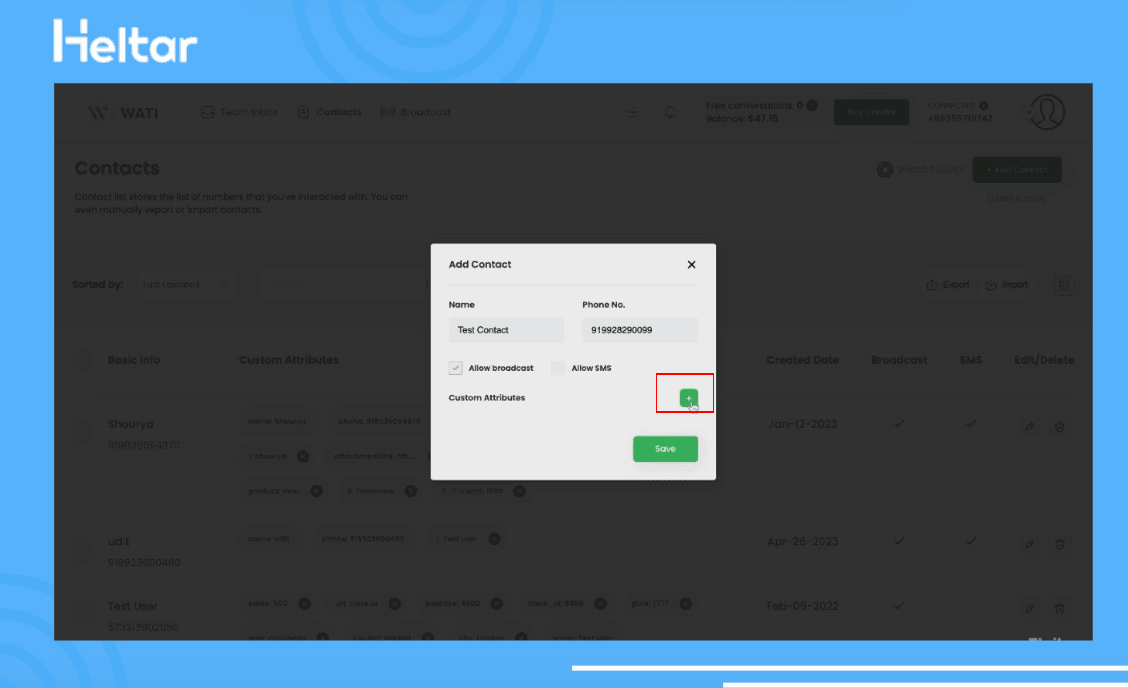Add a custom attribute with the plus icon
This screenshot has width=1128, height=688.
click(x=688, y=398)
